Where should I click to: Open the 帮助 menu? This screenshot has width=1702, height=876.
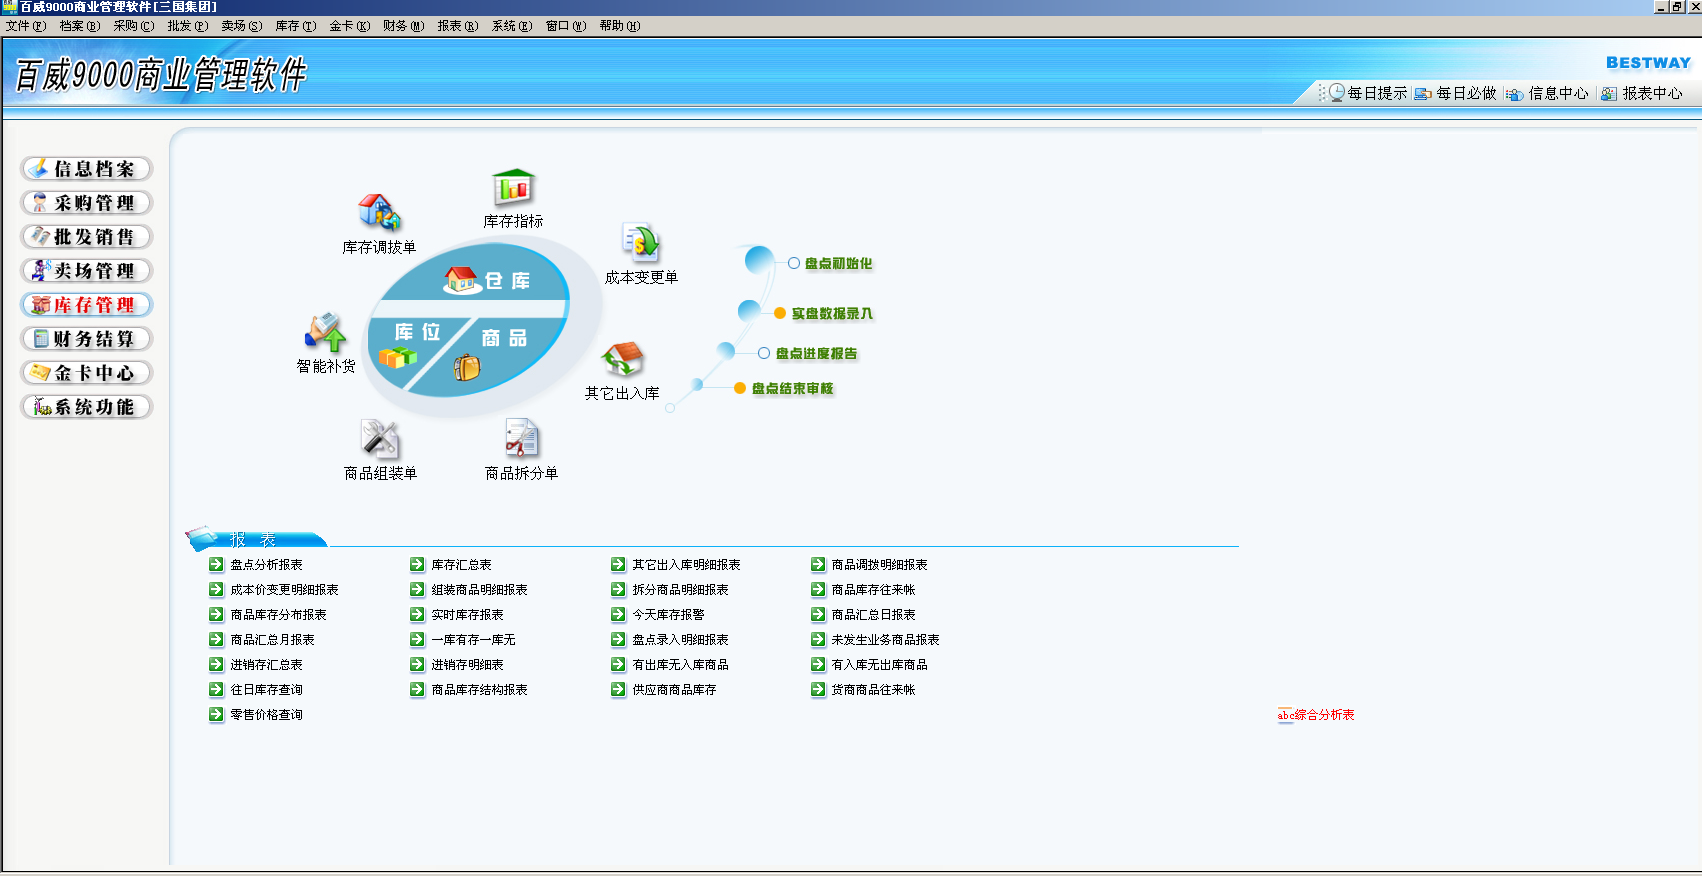[620, 26]
